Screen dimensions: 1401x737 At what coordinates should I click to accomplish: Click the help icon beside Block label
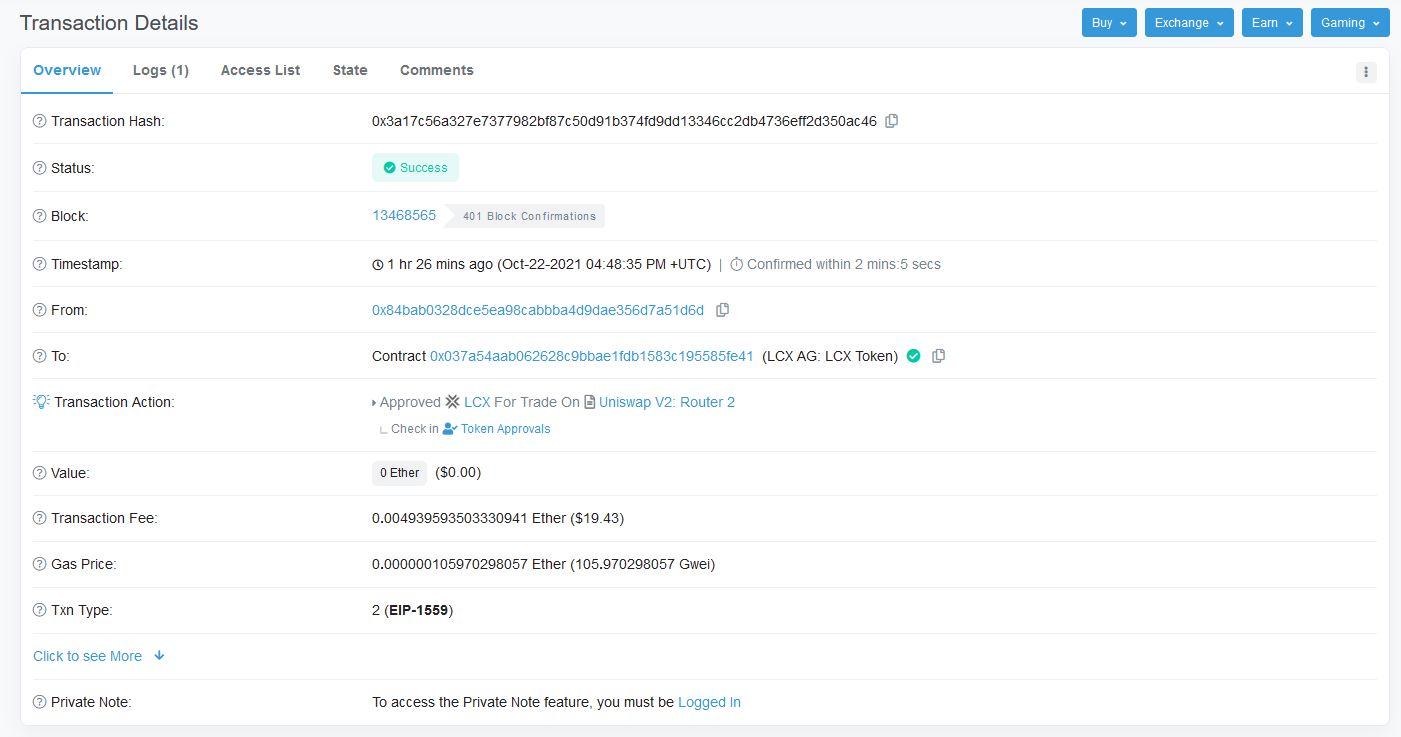[40, 216]
